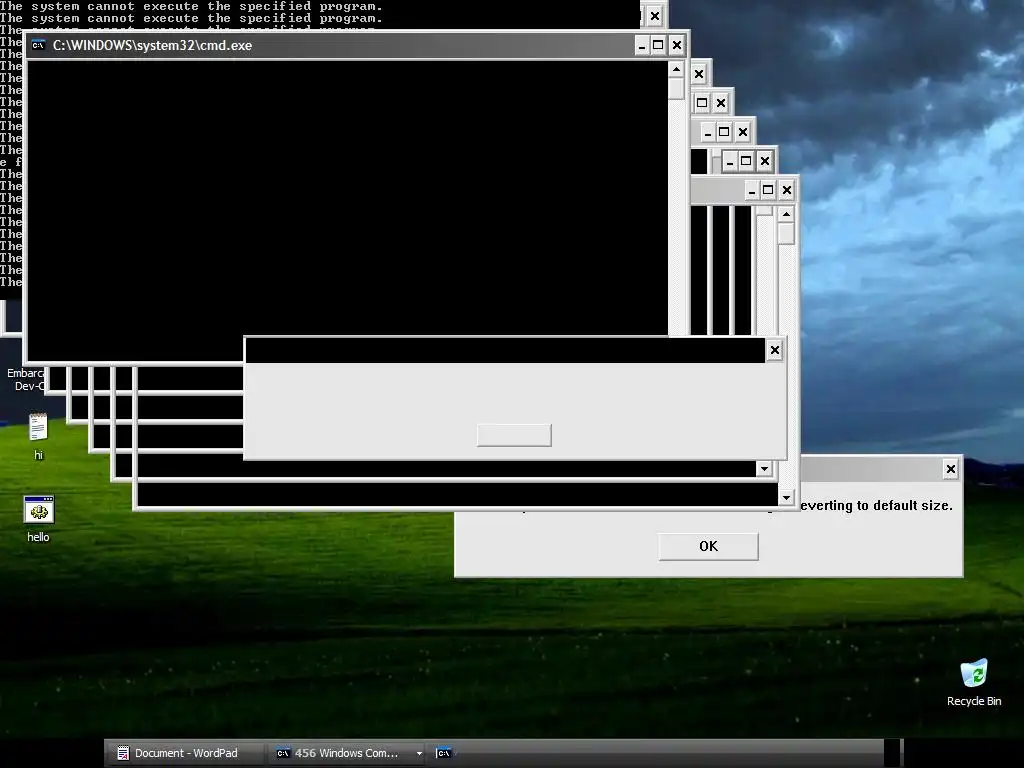Click the cmd.exe window title text

pos(152,45)
